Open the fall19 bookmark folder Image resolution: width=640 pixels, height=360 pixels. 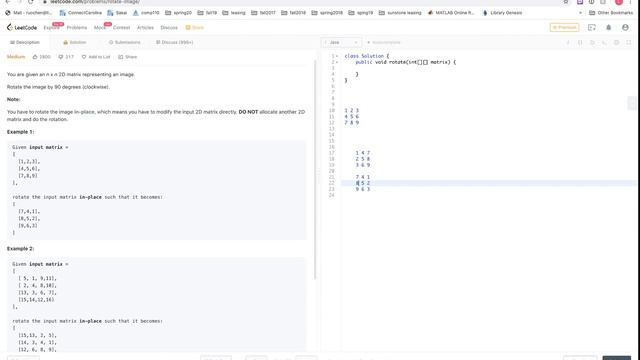(207, 13)
